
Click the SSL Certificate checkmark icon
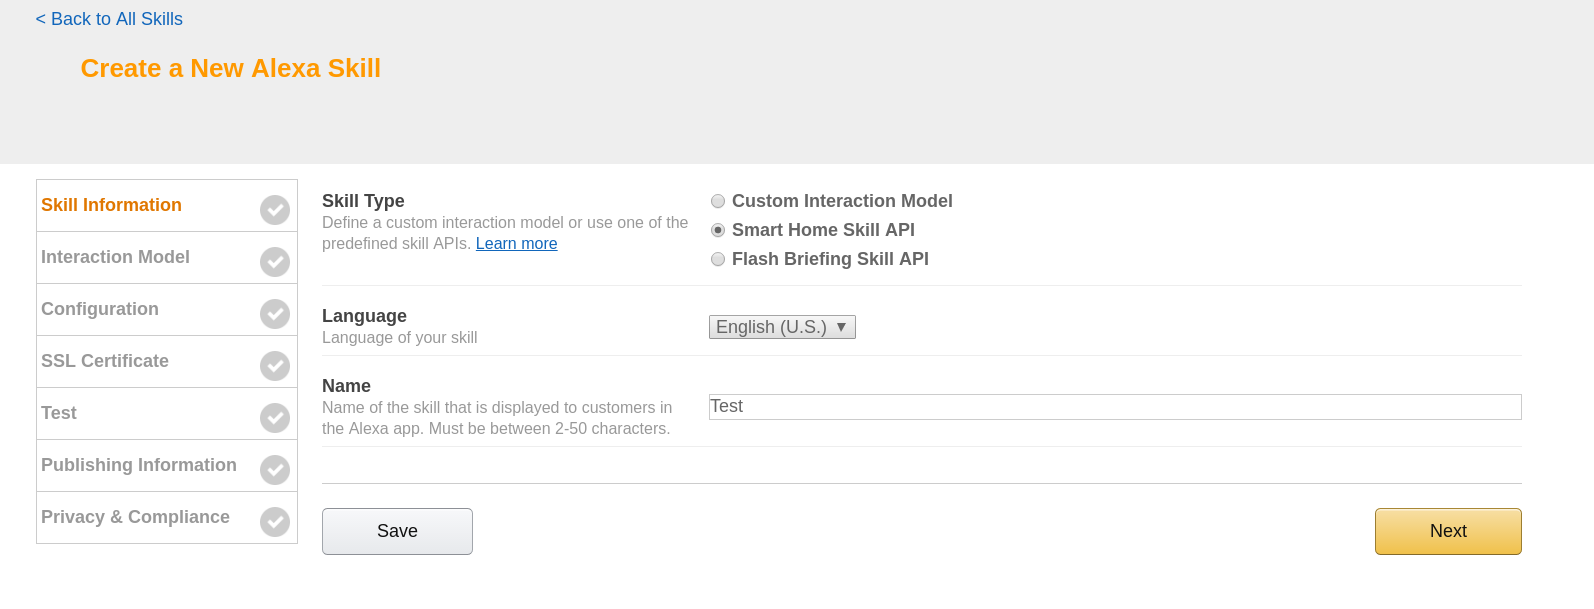click(275, 366)
